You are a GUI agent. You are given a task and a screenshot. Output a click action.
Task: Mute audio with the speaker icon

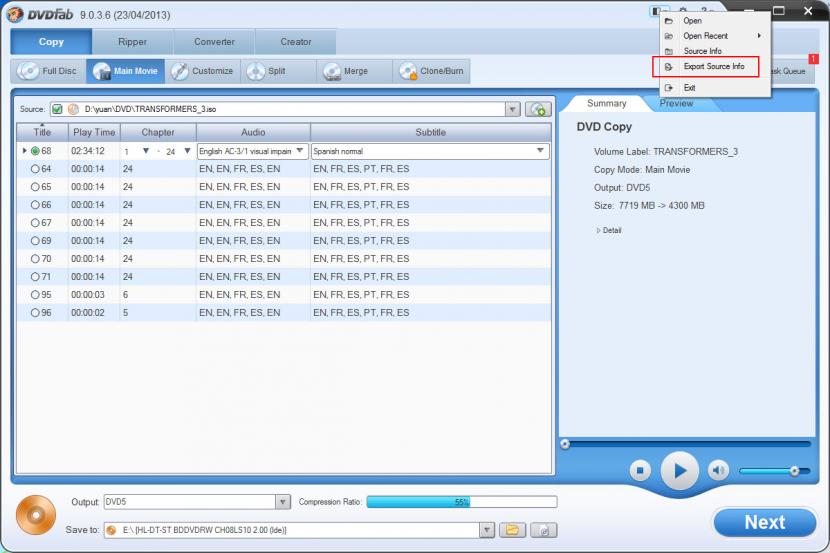coord(718,470)
